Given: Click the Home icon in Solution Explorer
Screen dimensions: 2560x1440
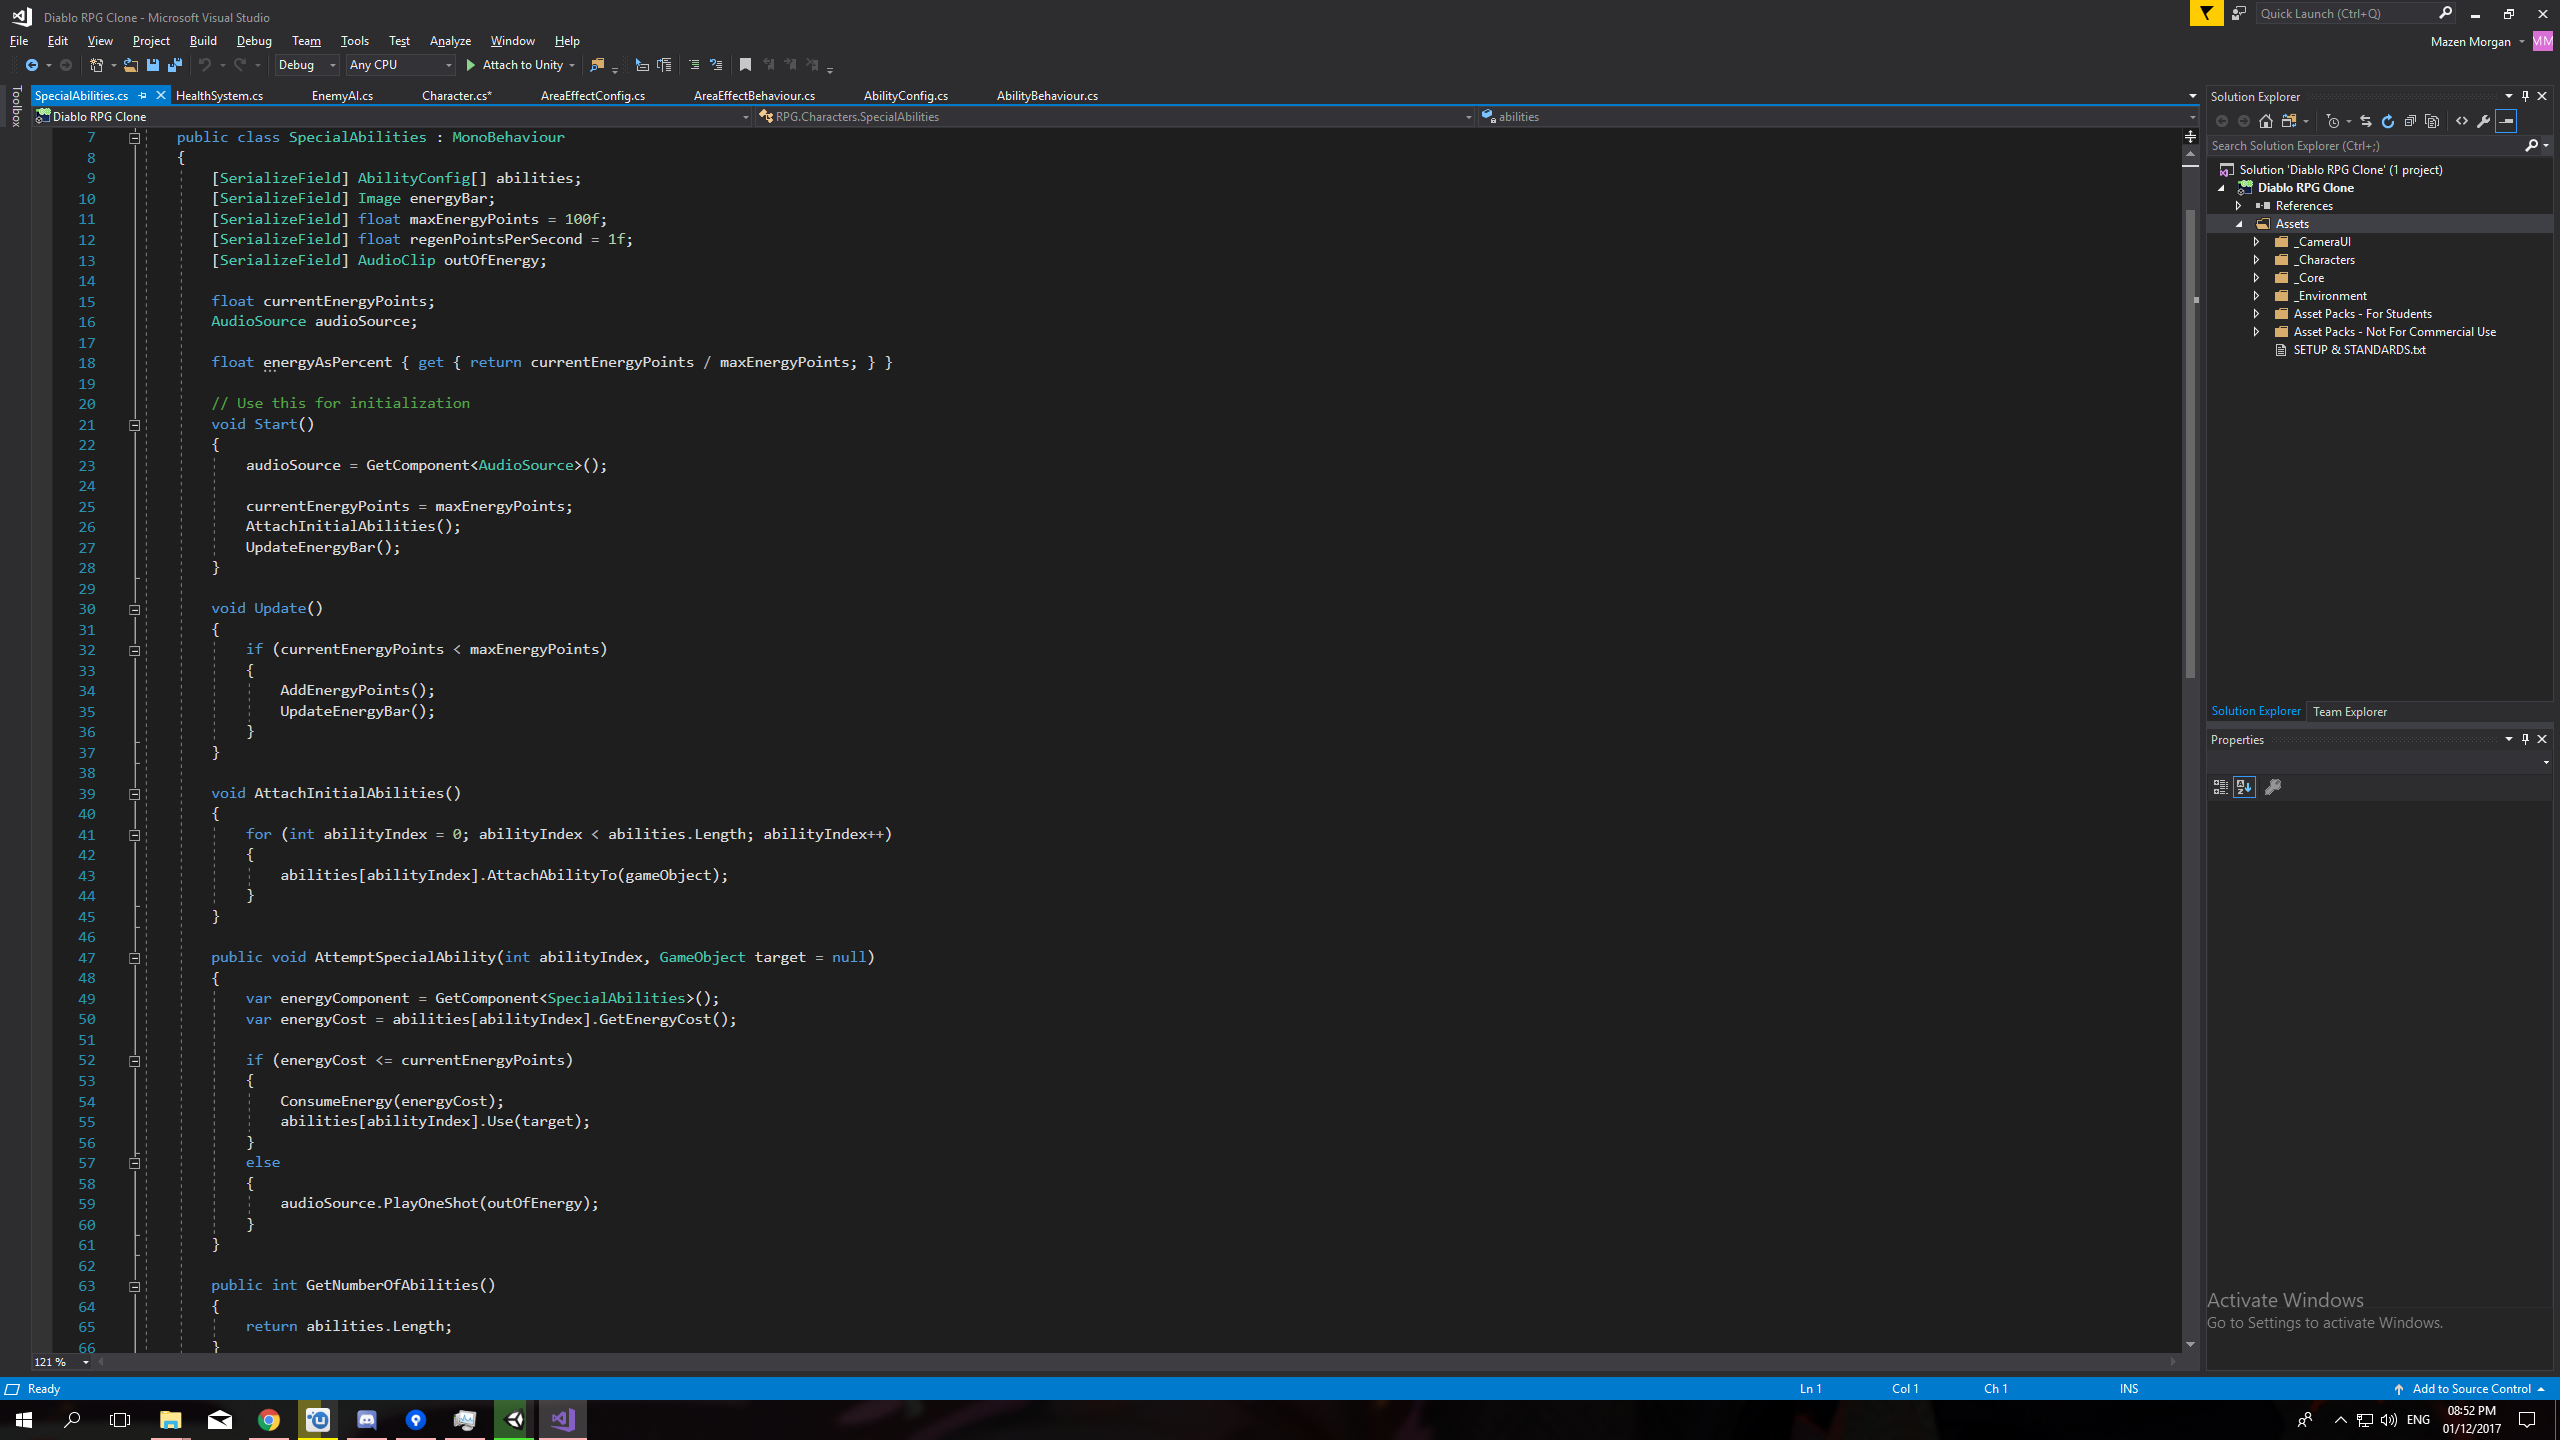Looking at the screenshot, I should coord(2266,121).
